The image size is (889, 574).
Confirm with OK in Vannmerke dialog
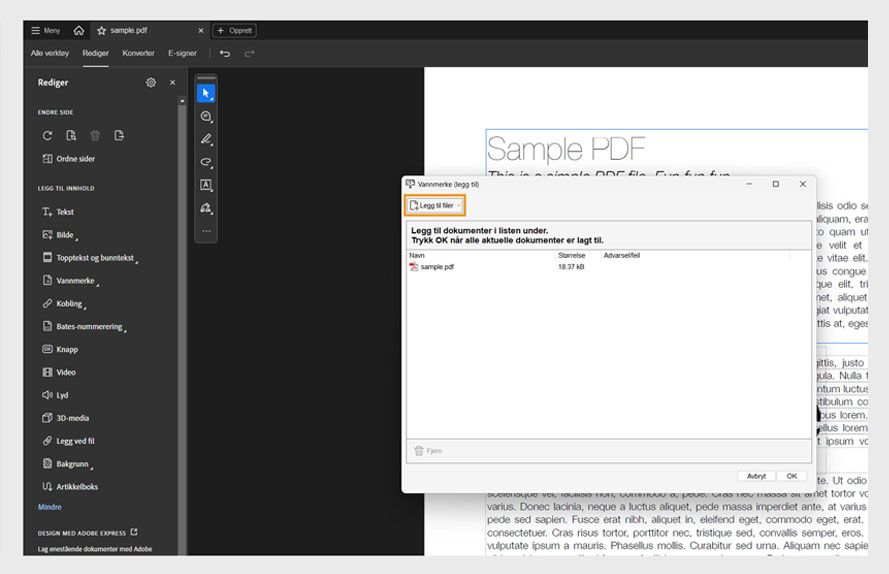791,476
